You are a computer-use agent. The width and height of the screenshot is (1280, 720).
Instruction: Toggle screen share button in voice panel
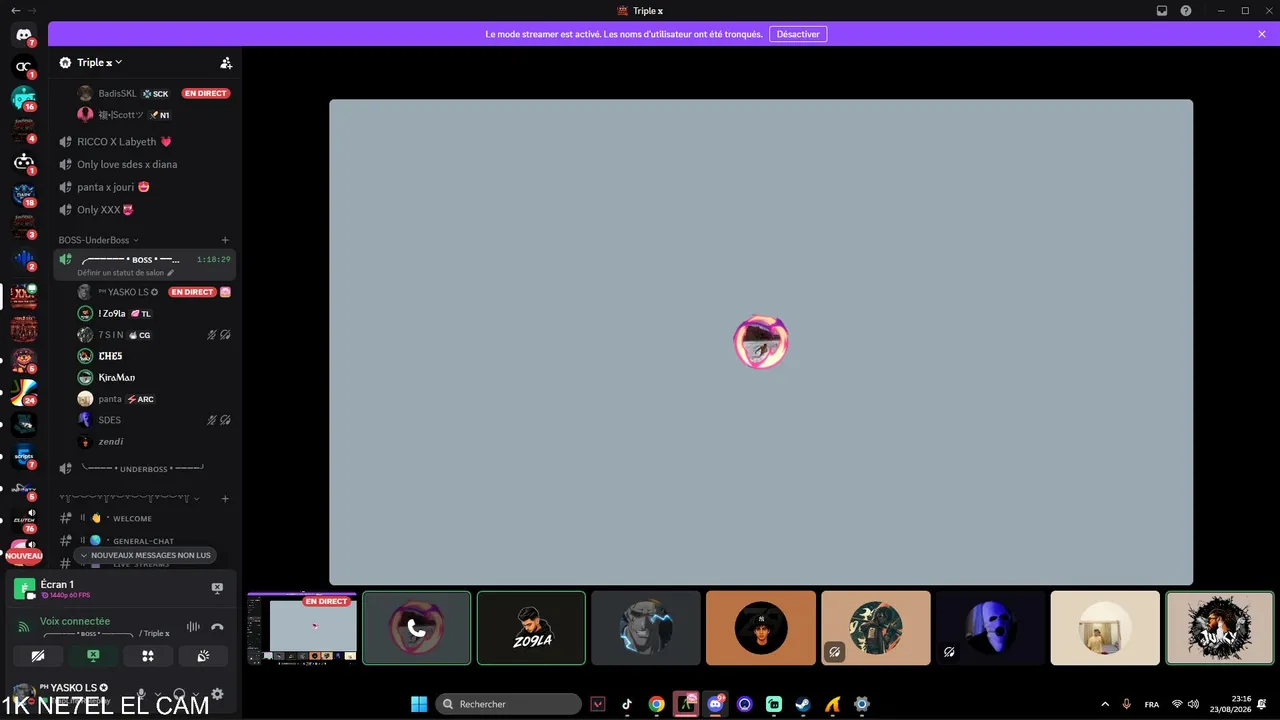(x=93, y=656)
